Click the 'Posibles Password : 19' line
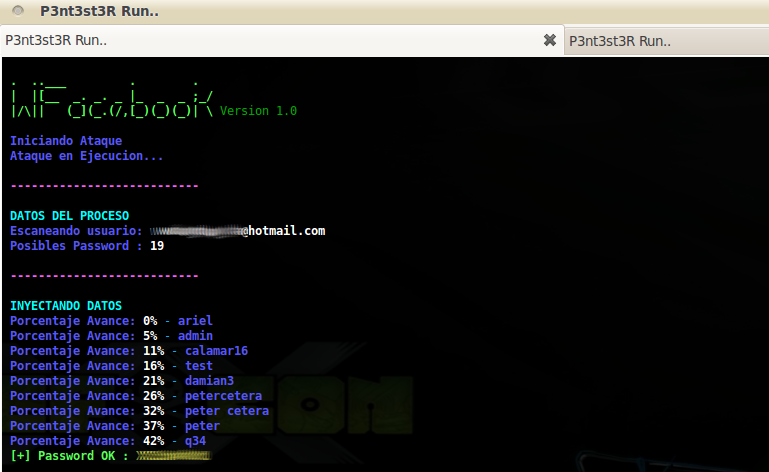Viewport: 769px width, 472px height. [87, 246]
